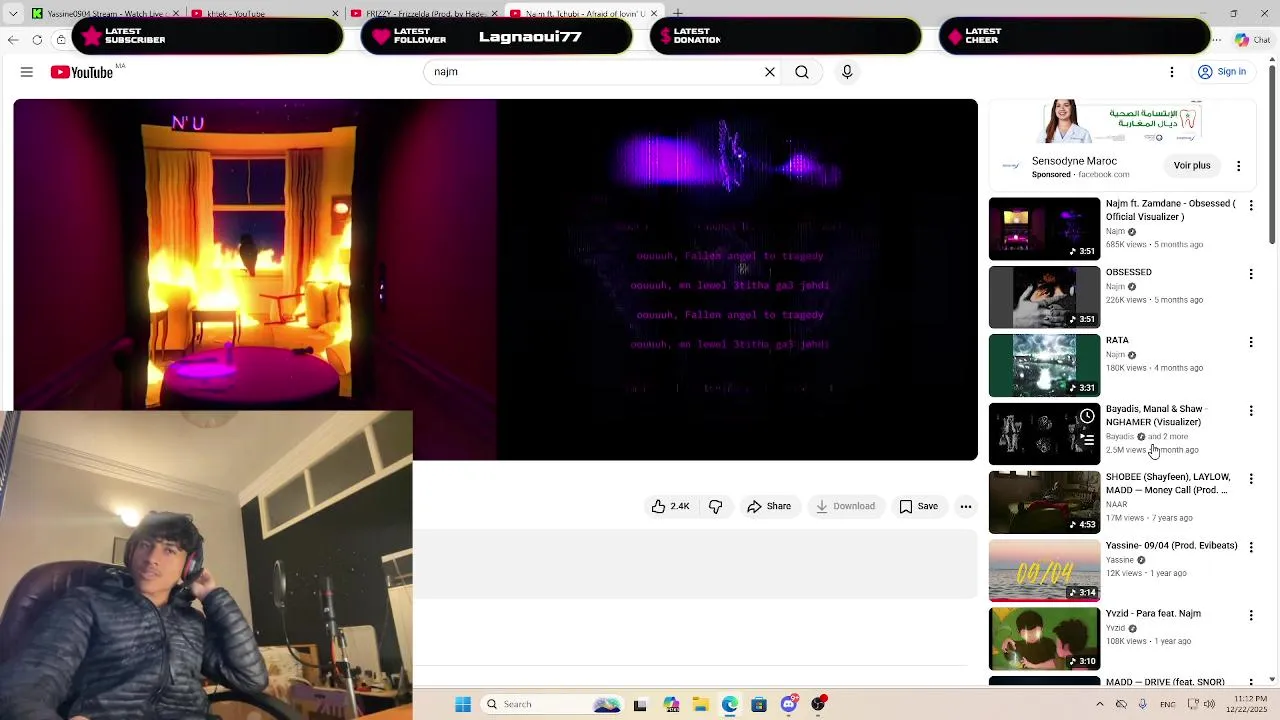Open OBS Studio from the taskbar
Image resolution: width=1280 pixels, height=720 pixels.
818,704
